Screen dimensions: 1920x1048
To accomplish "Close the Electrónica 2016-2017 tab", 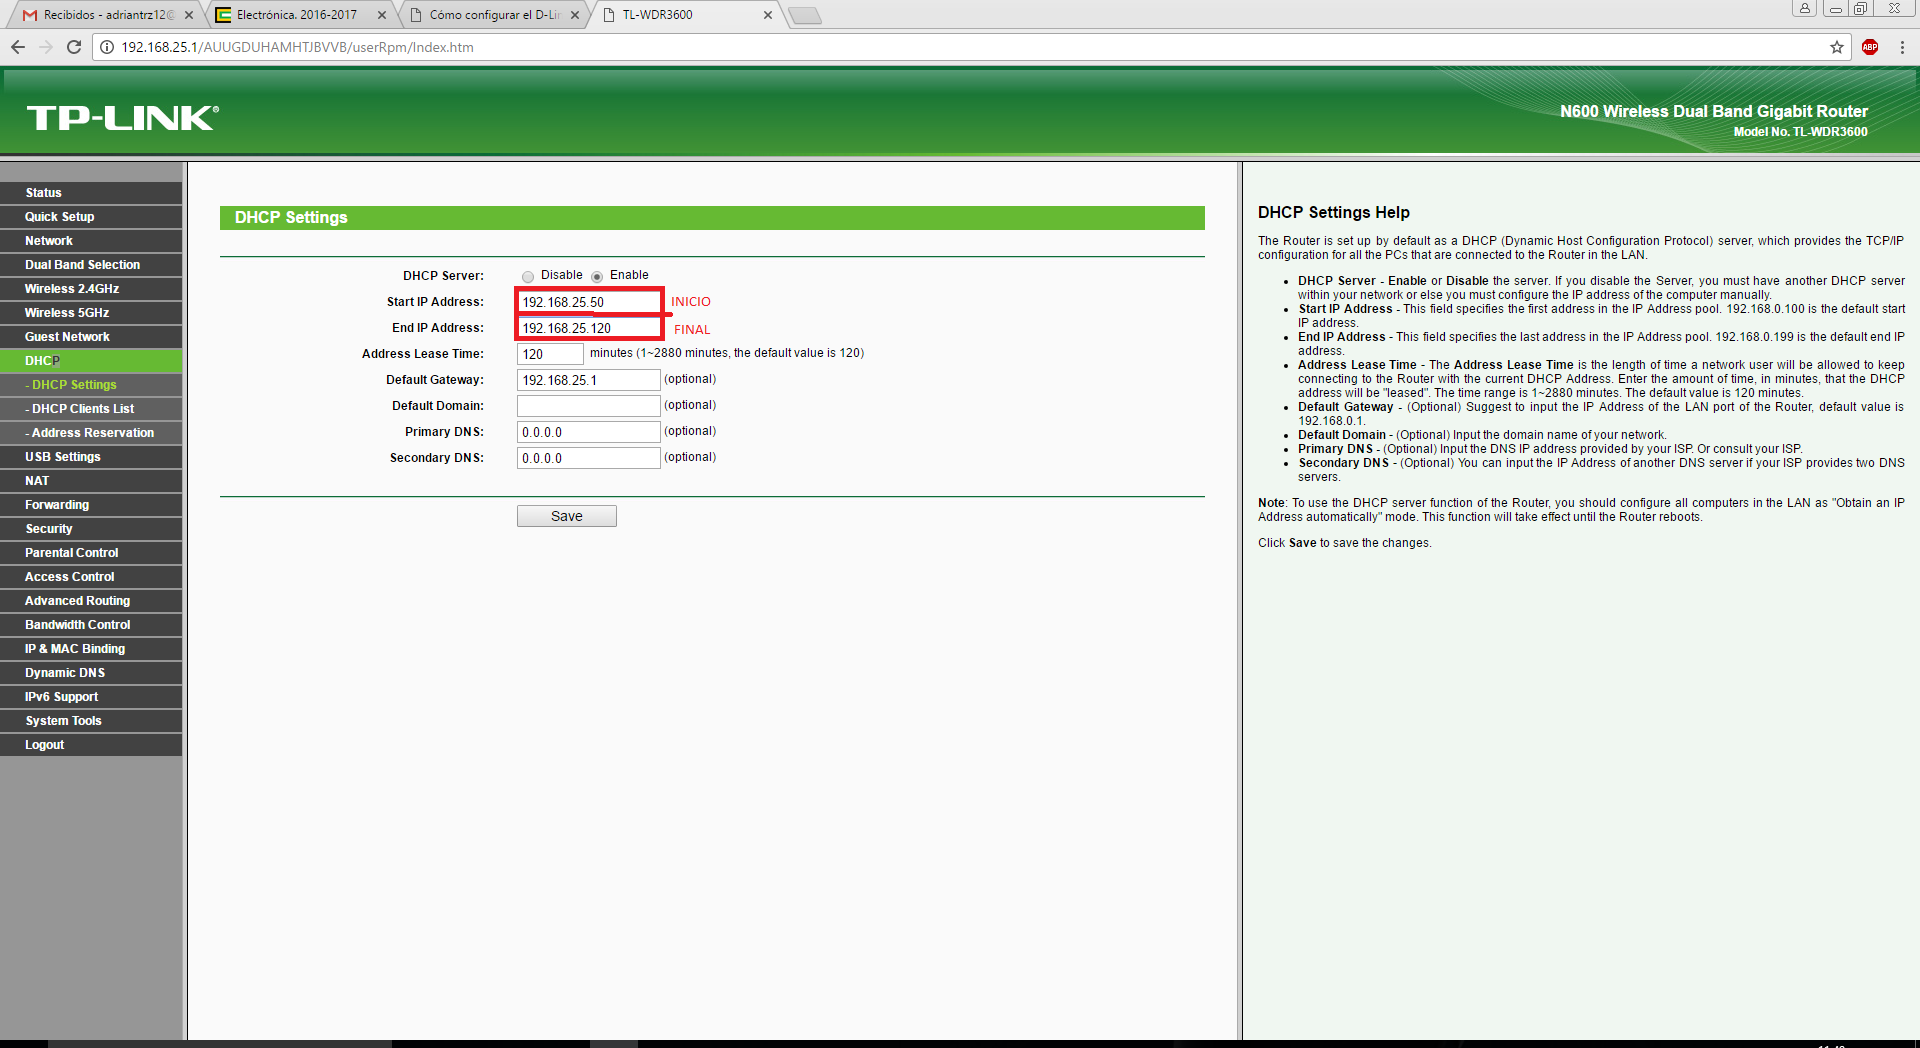I will 382,15.
